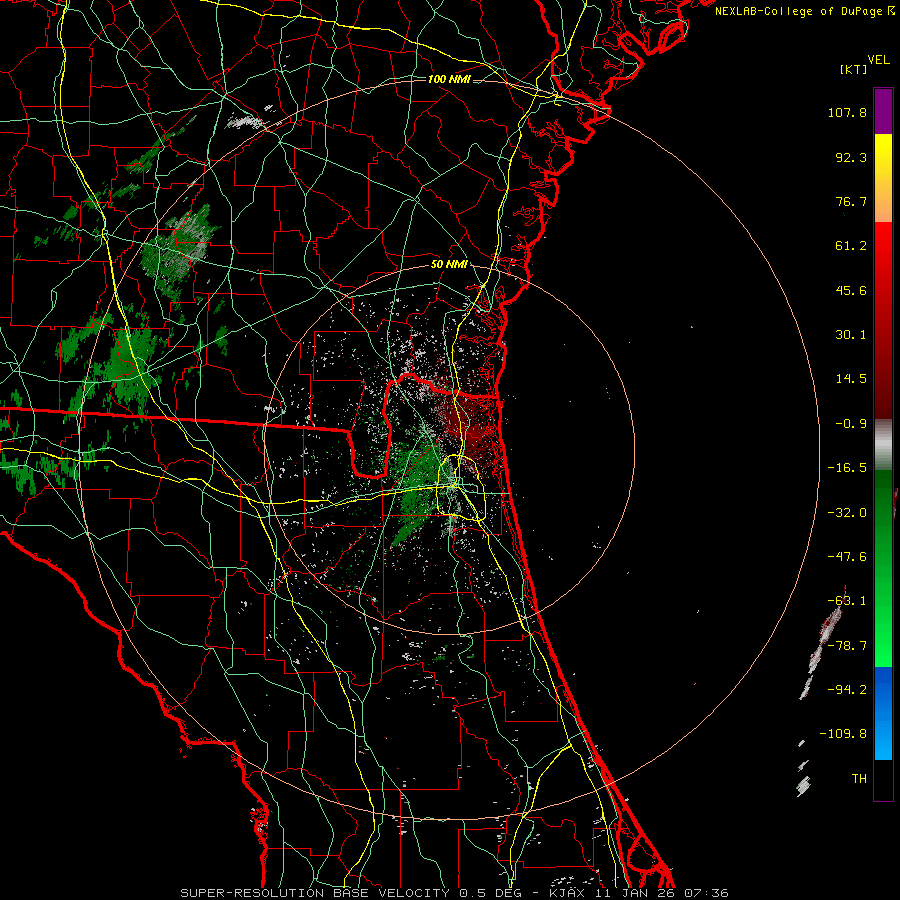Image resolution: width=900 pixels, height=900 pixels.
Task: Click the -109.8 velocity scale value
Action: tap(843, 734)
